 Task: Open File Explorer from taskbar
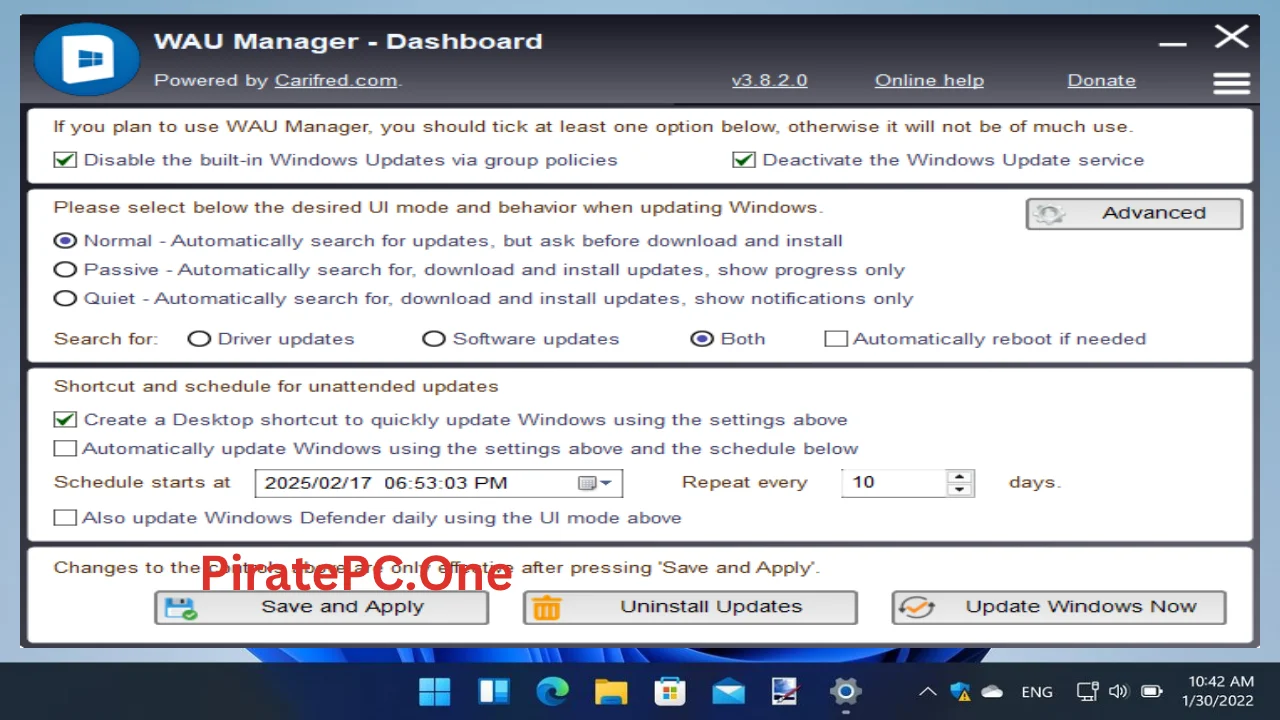coord(611,691)
